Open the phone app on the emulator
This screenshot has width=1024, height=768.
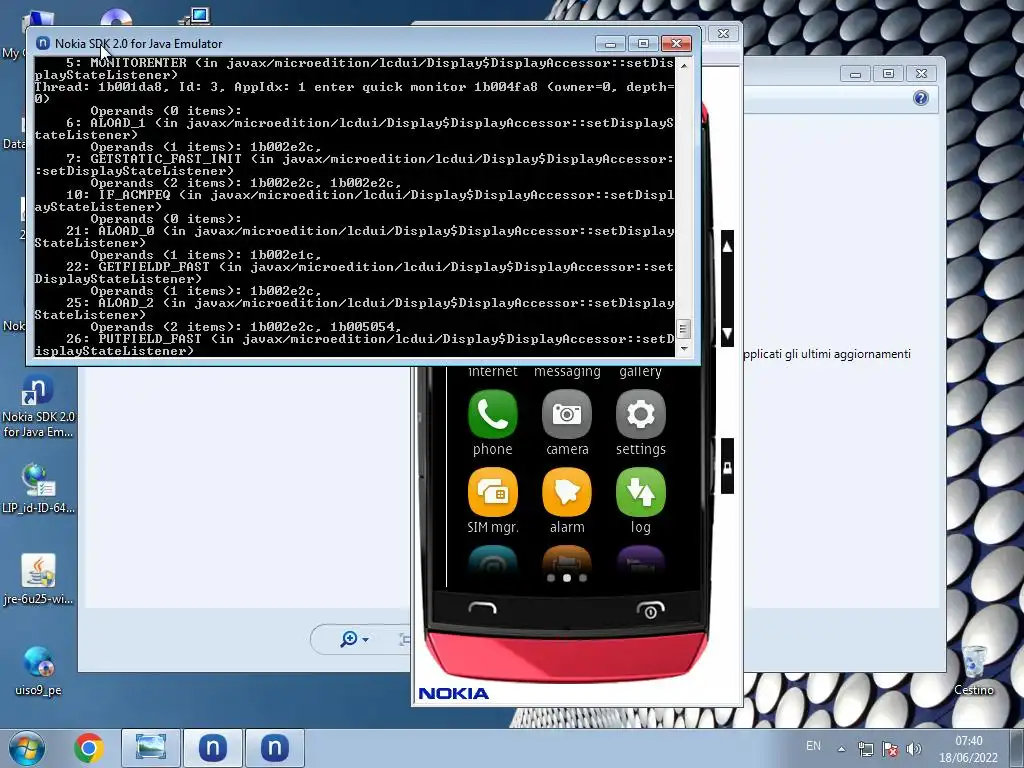492,414
